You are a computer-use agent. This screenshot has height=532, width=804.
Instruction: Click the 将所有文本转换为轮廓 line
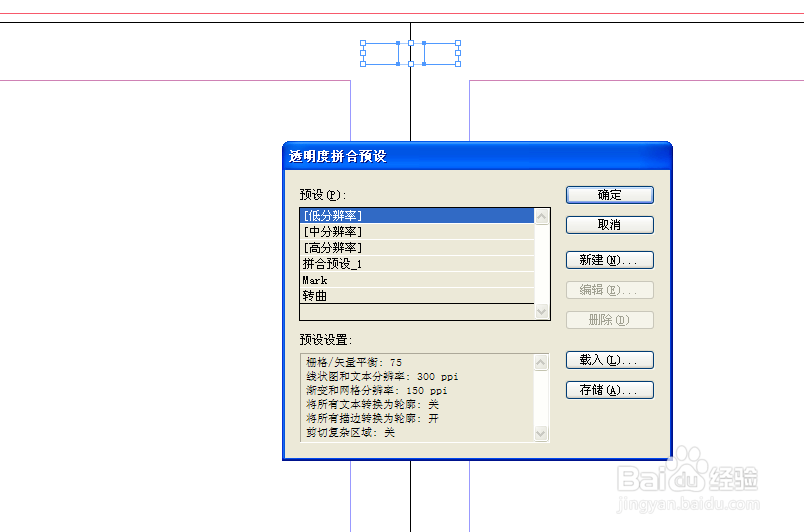(x=372, y=404)
